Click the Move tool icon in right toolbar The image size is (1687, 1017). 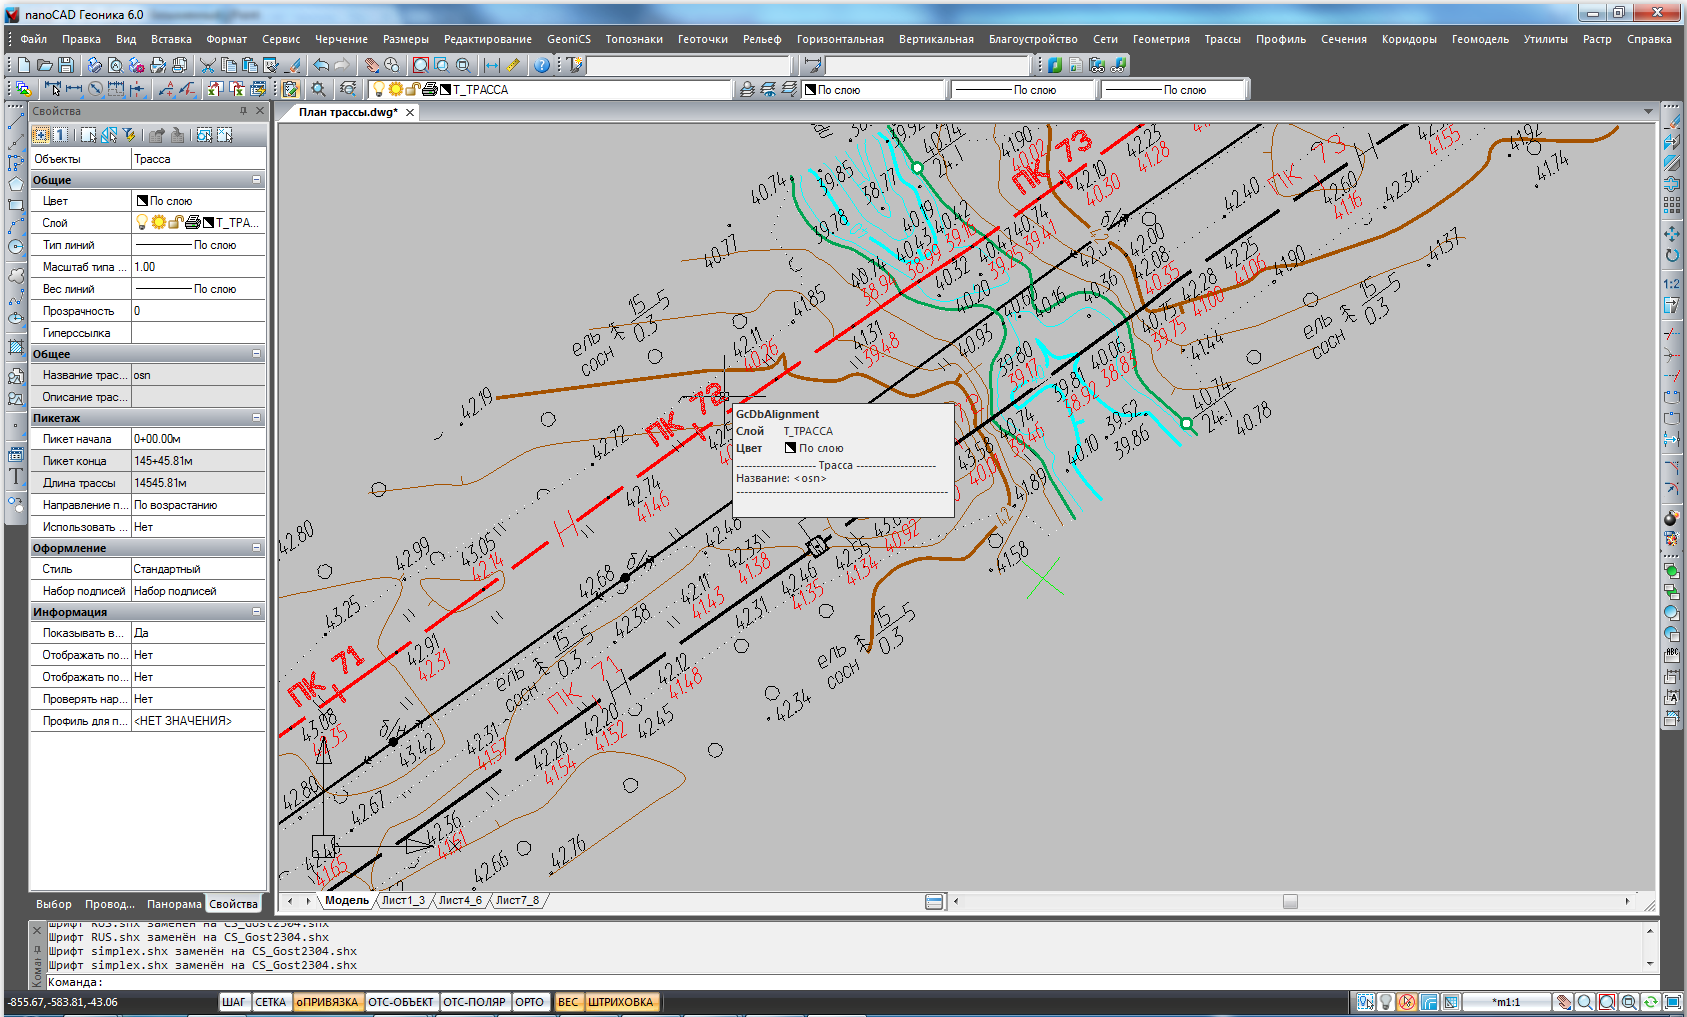(1671, 233)
